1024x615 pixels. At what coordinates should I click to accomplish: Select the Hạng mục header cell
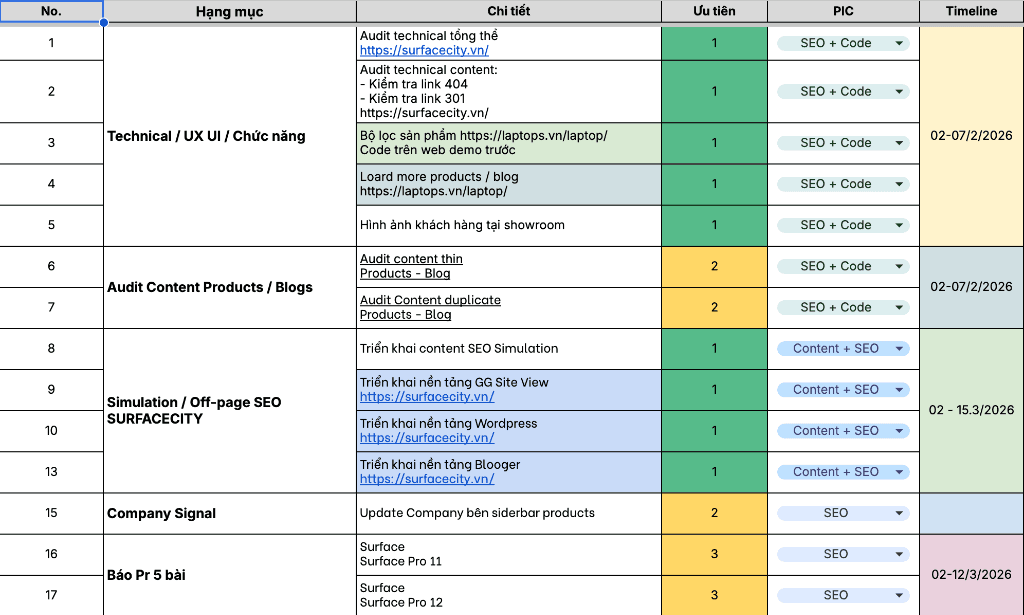click(x=230, y=11)
